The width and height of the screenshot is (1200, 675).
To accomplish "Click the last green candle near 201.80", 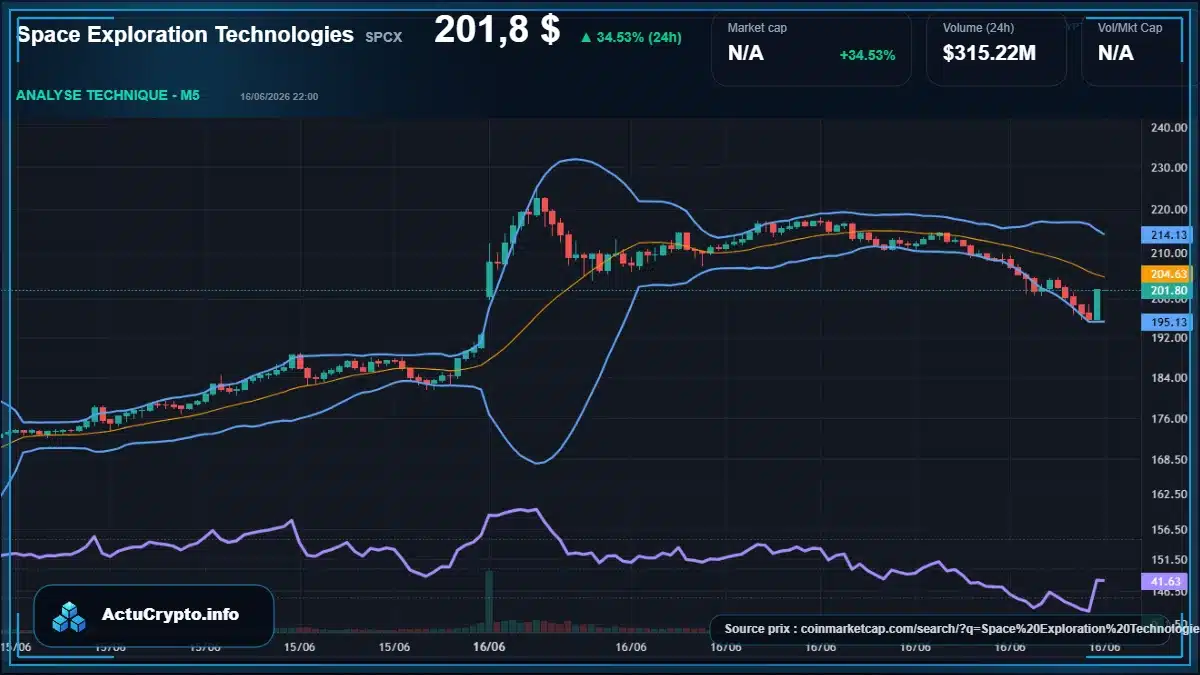I will click(1098, 304).
